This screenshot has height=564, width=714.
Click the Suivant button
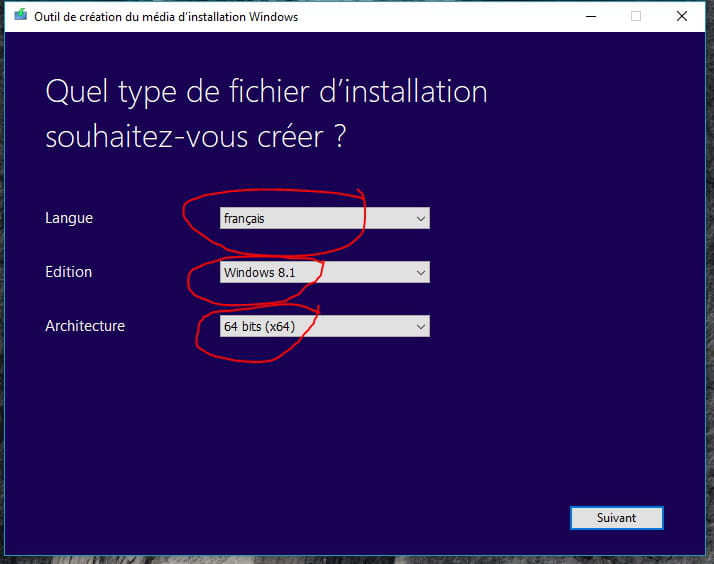point(617,518)
